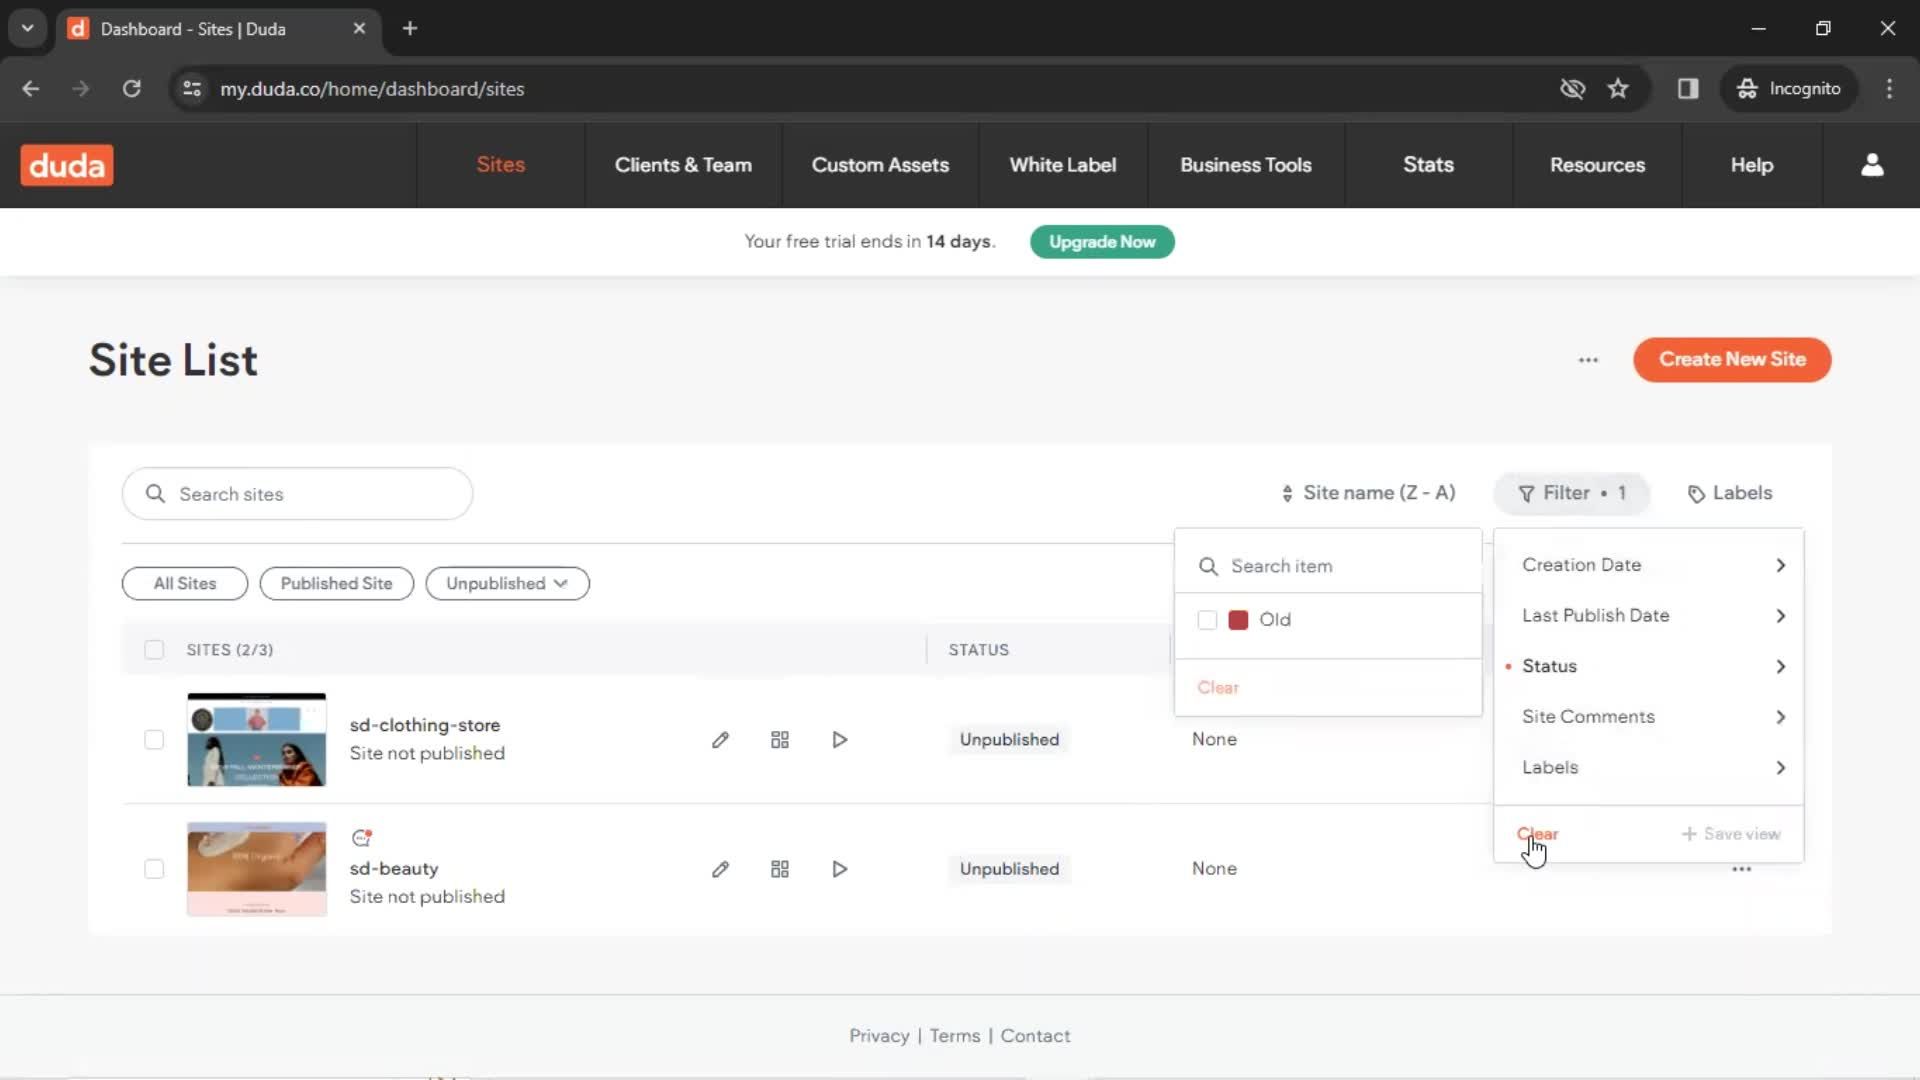Preview sd-clothing-store with play icon
1920x1080 pixels.
840,740
